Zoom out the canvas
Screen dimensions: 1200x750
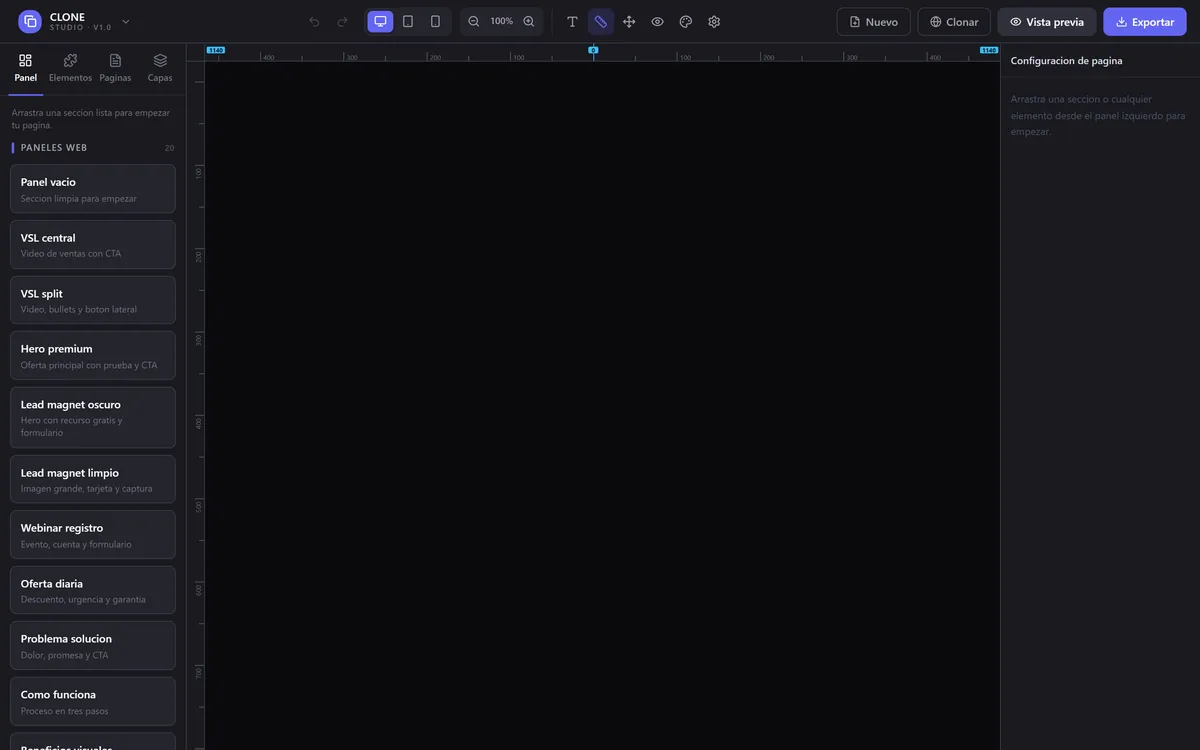[474, 22]
